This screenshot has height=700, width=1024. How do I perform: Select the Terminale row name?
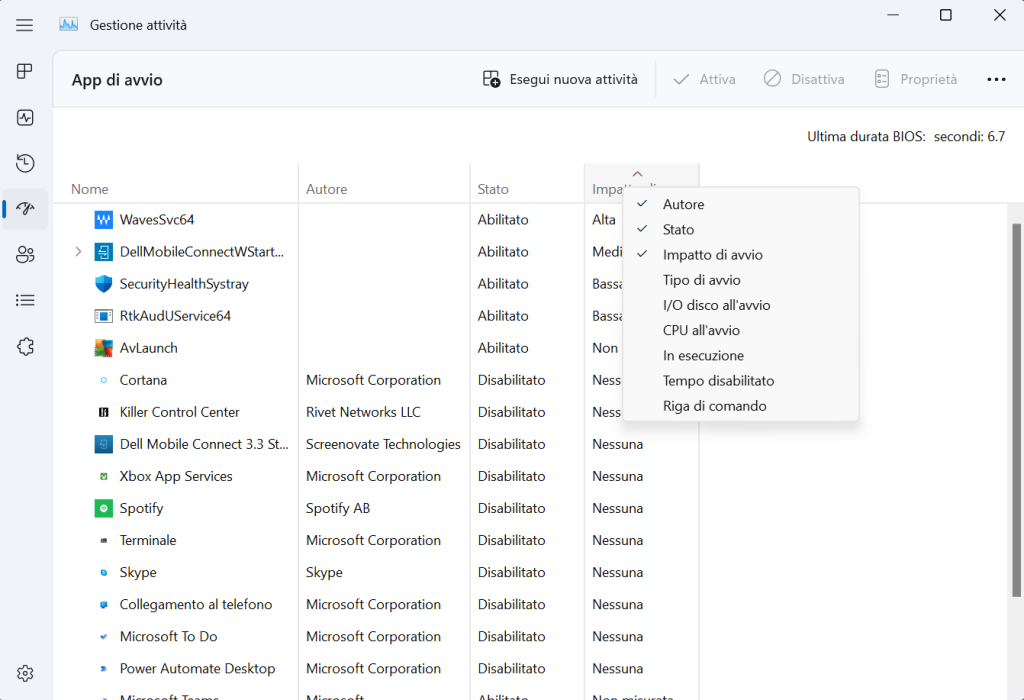[x=148, y=540]
